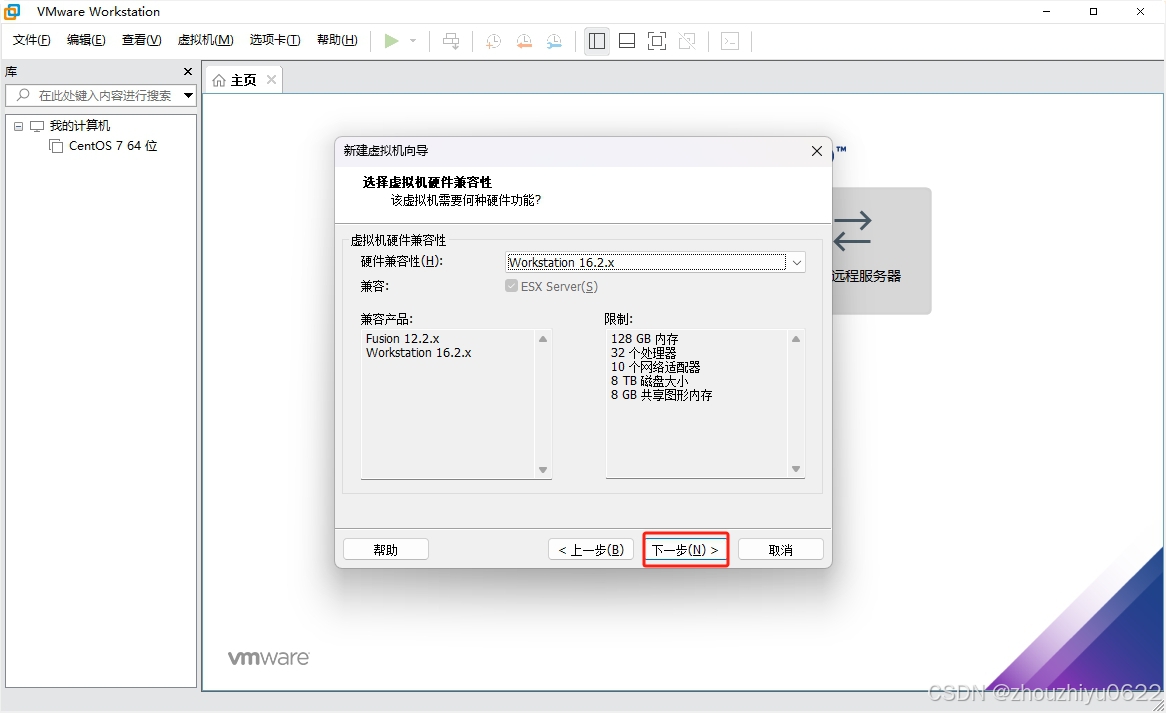Click the home icon on the 主页 tab
Screen dimensions: 1166x713
click(x=219, y=80)
